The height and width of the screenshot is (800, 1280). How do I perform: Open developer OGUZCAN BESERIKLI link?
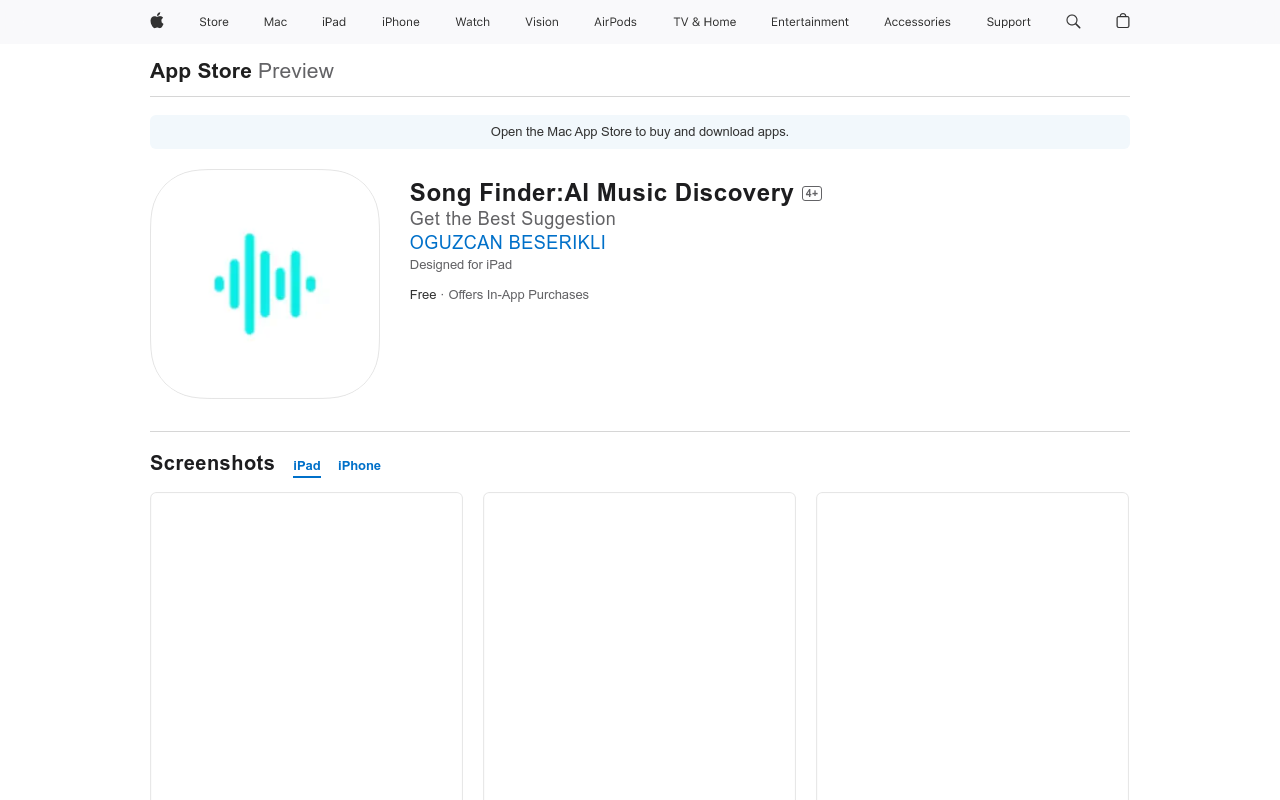[508, 242]
